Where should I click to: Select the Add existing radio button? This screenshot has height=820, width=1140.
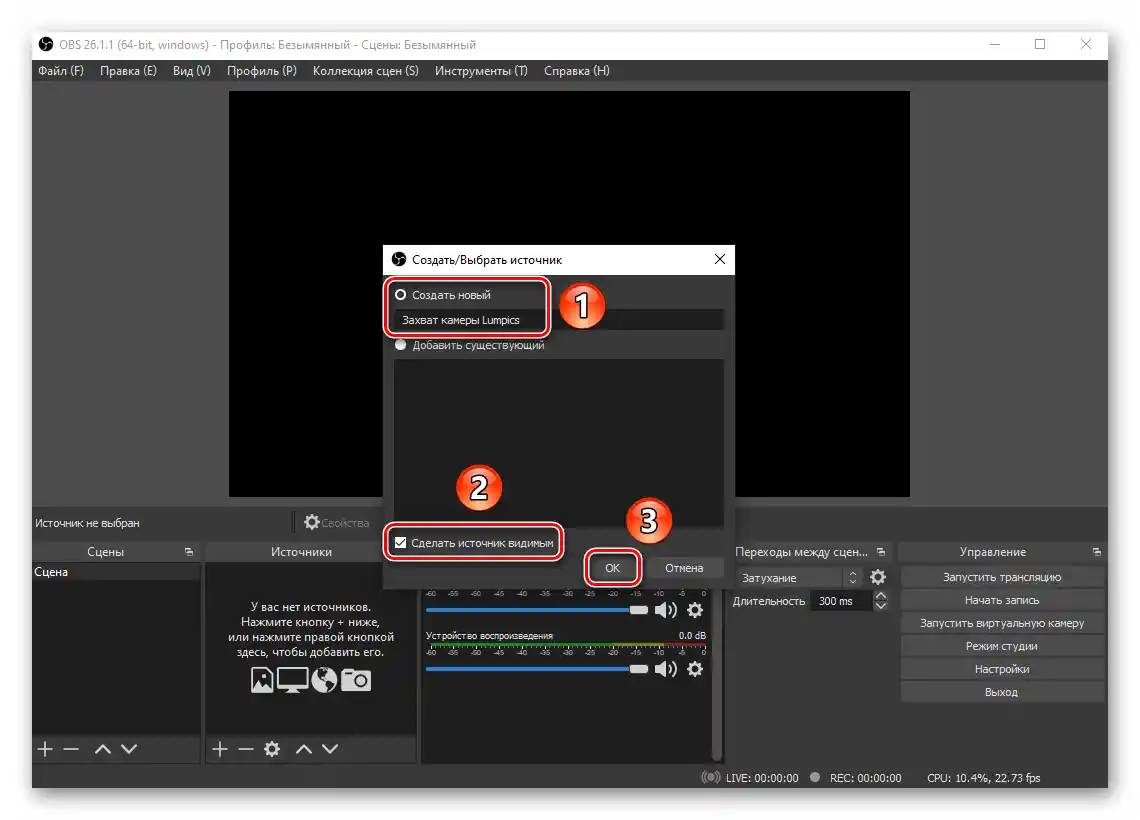(401, 345)
